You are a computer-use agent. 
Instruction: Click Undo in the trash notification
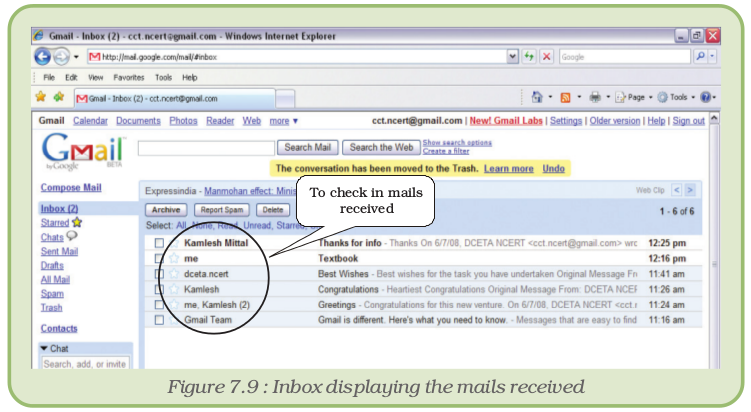553,169
